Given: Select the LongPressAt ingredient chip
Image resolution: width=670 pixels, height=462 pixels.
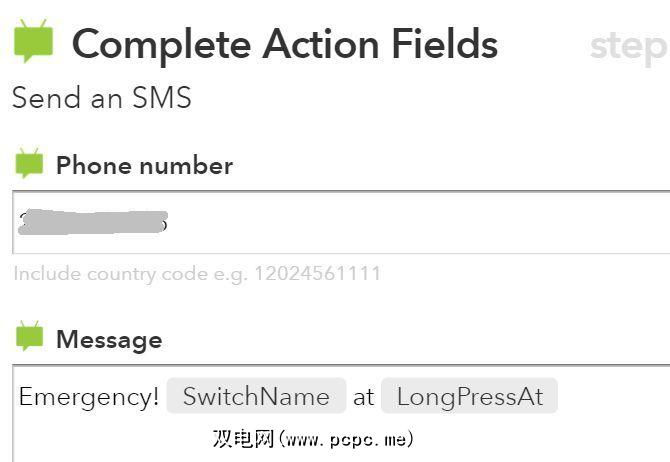Looking at the screenshot, I should [x=469, y=396].
